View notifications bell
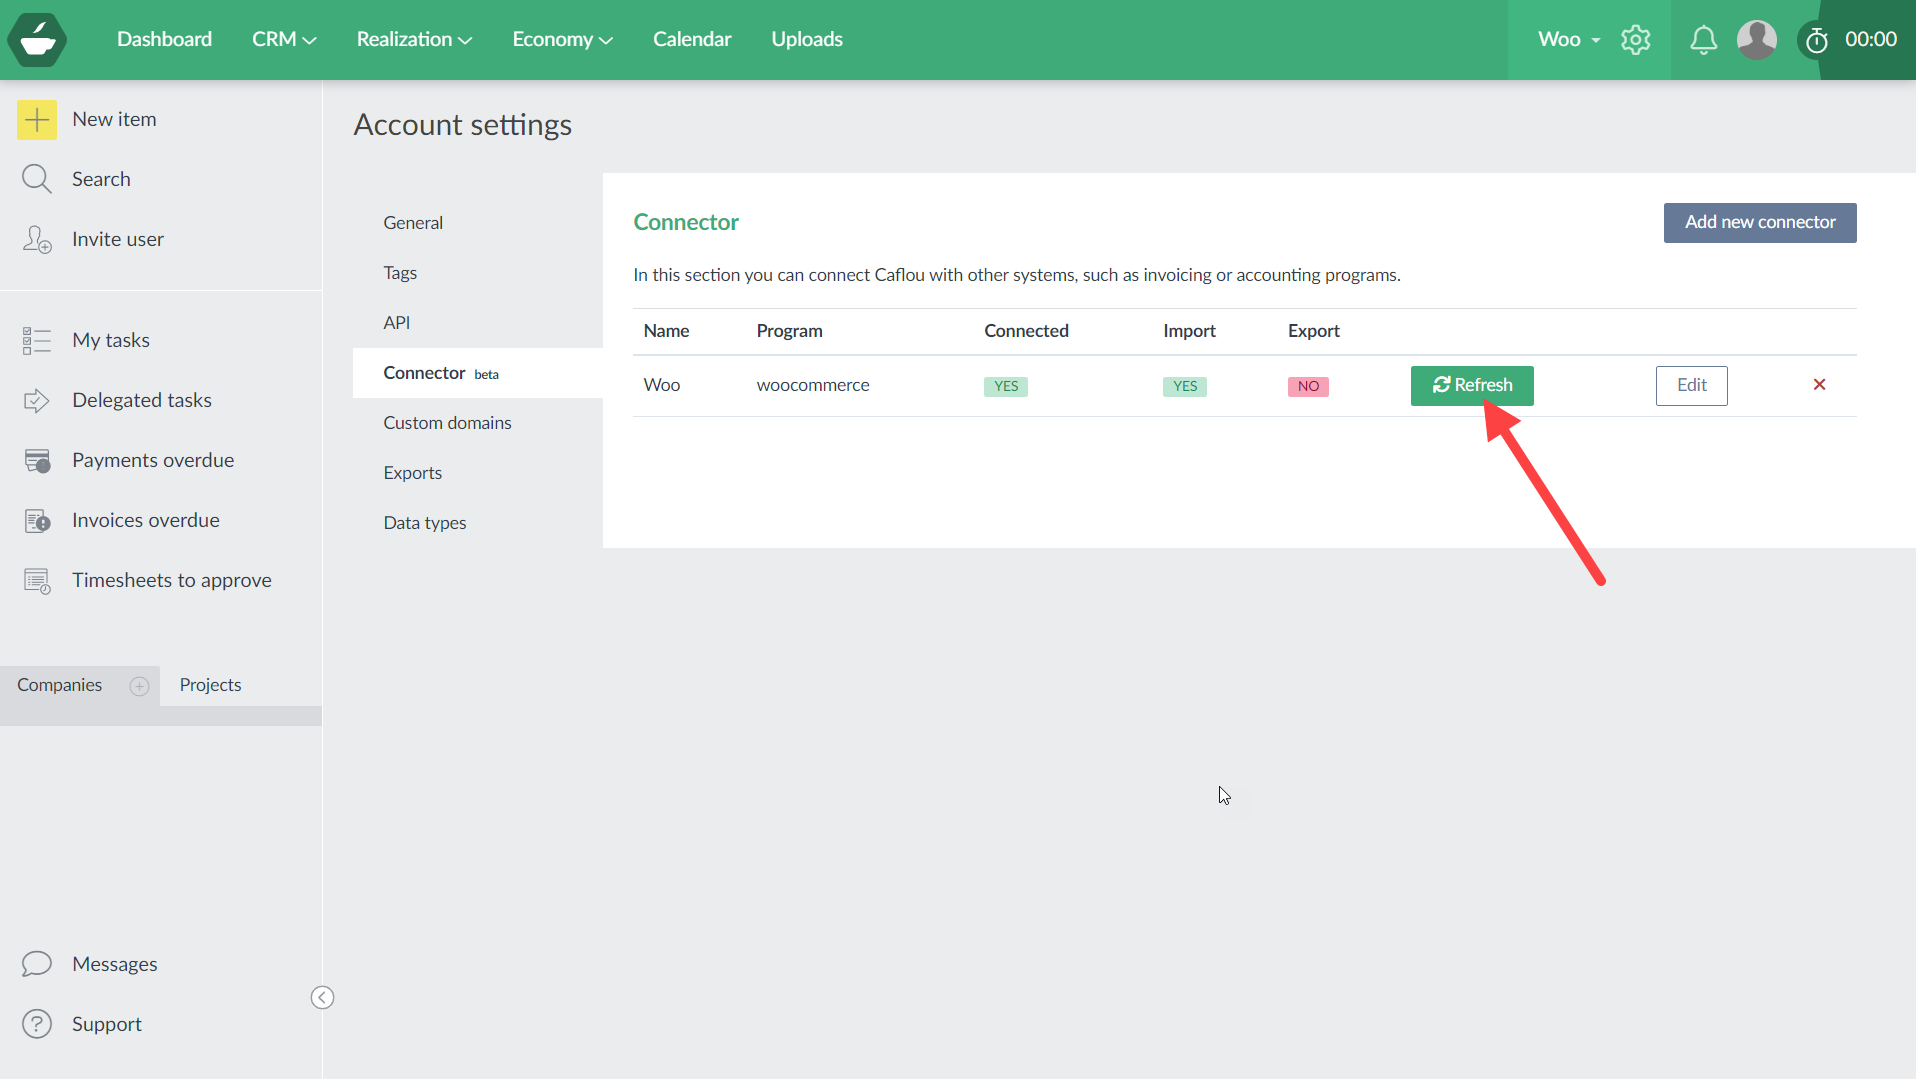 1704,40
